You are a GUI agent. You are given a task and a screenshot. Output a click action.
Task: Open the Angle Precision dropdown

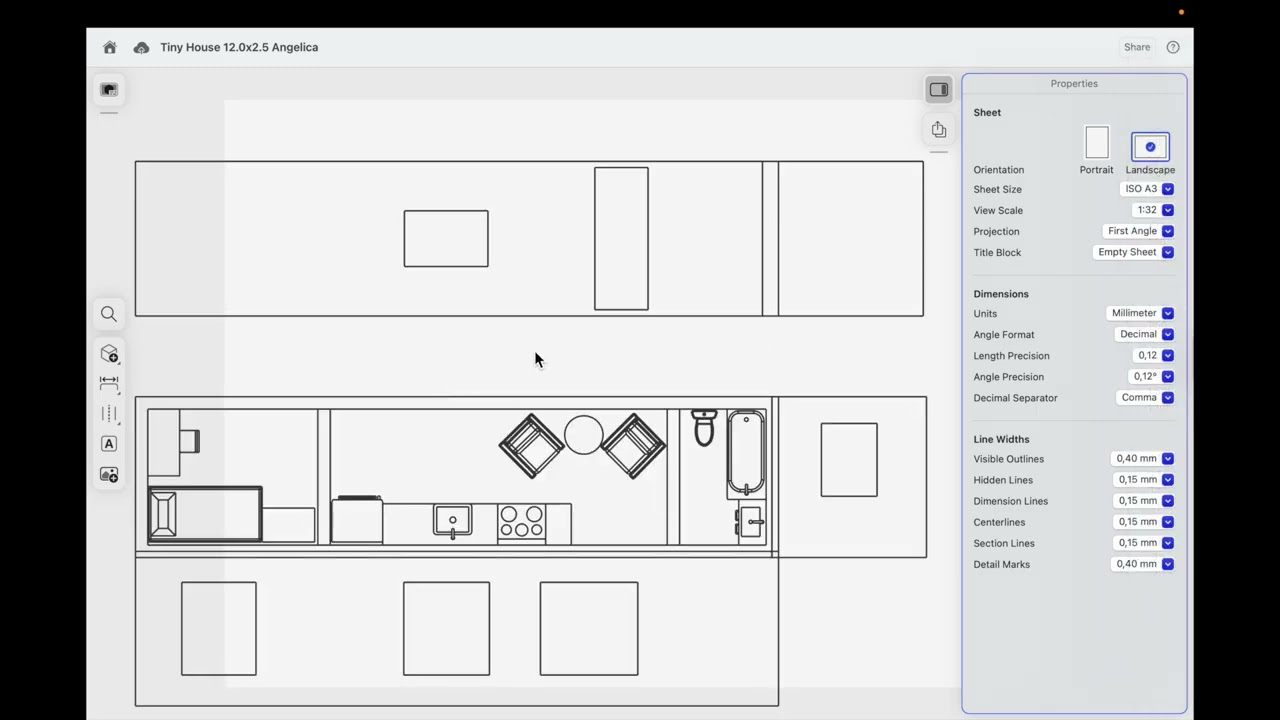(1152, 376)
